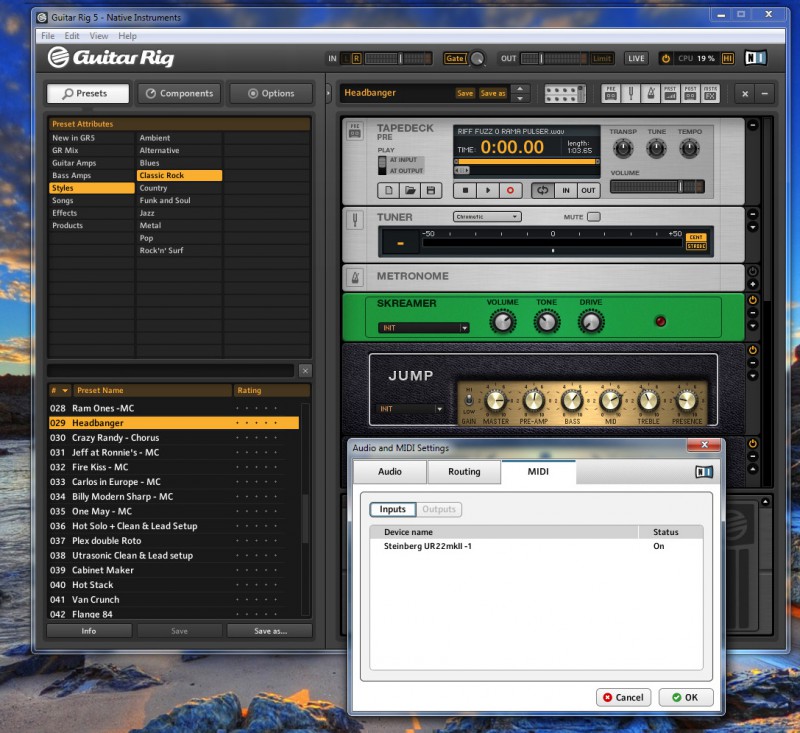Select the next preset with down arrow
The image size is (800, 733).
pyautogui.click(x=520, y=98)
